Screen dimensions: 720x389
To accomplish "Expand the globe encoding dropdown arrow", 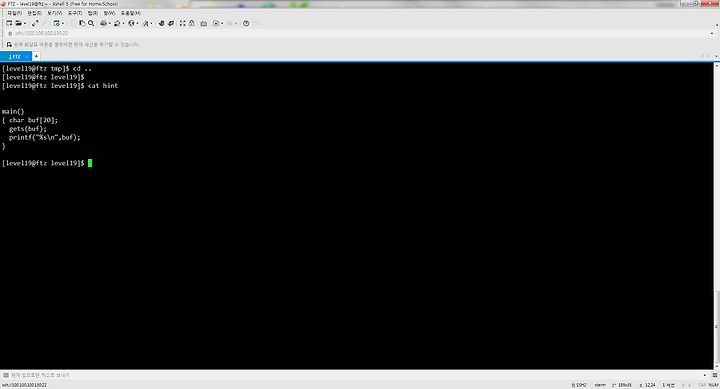I will [x=137, y=23].
